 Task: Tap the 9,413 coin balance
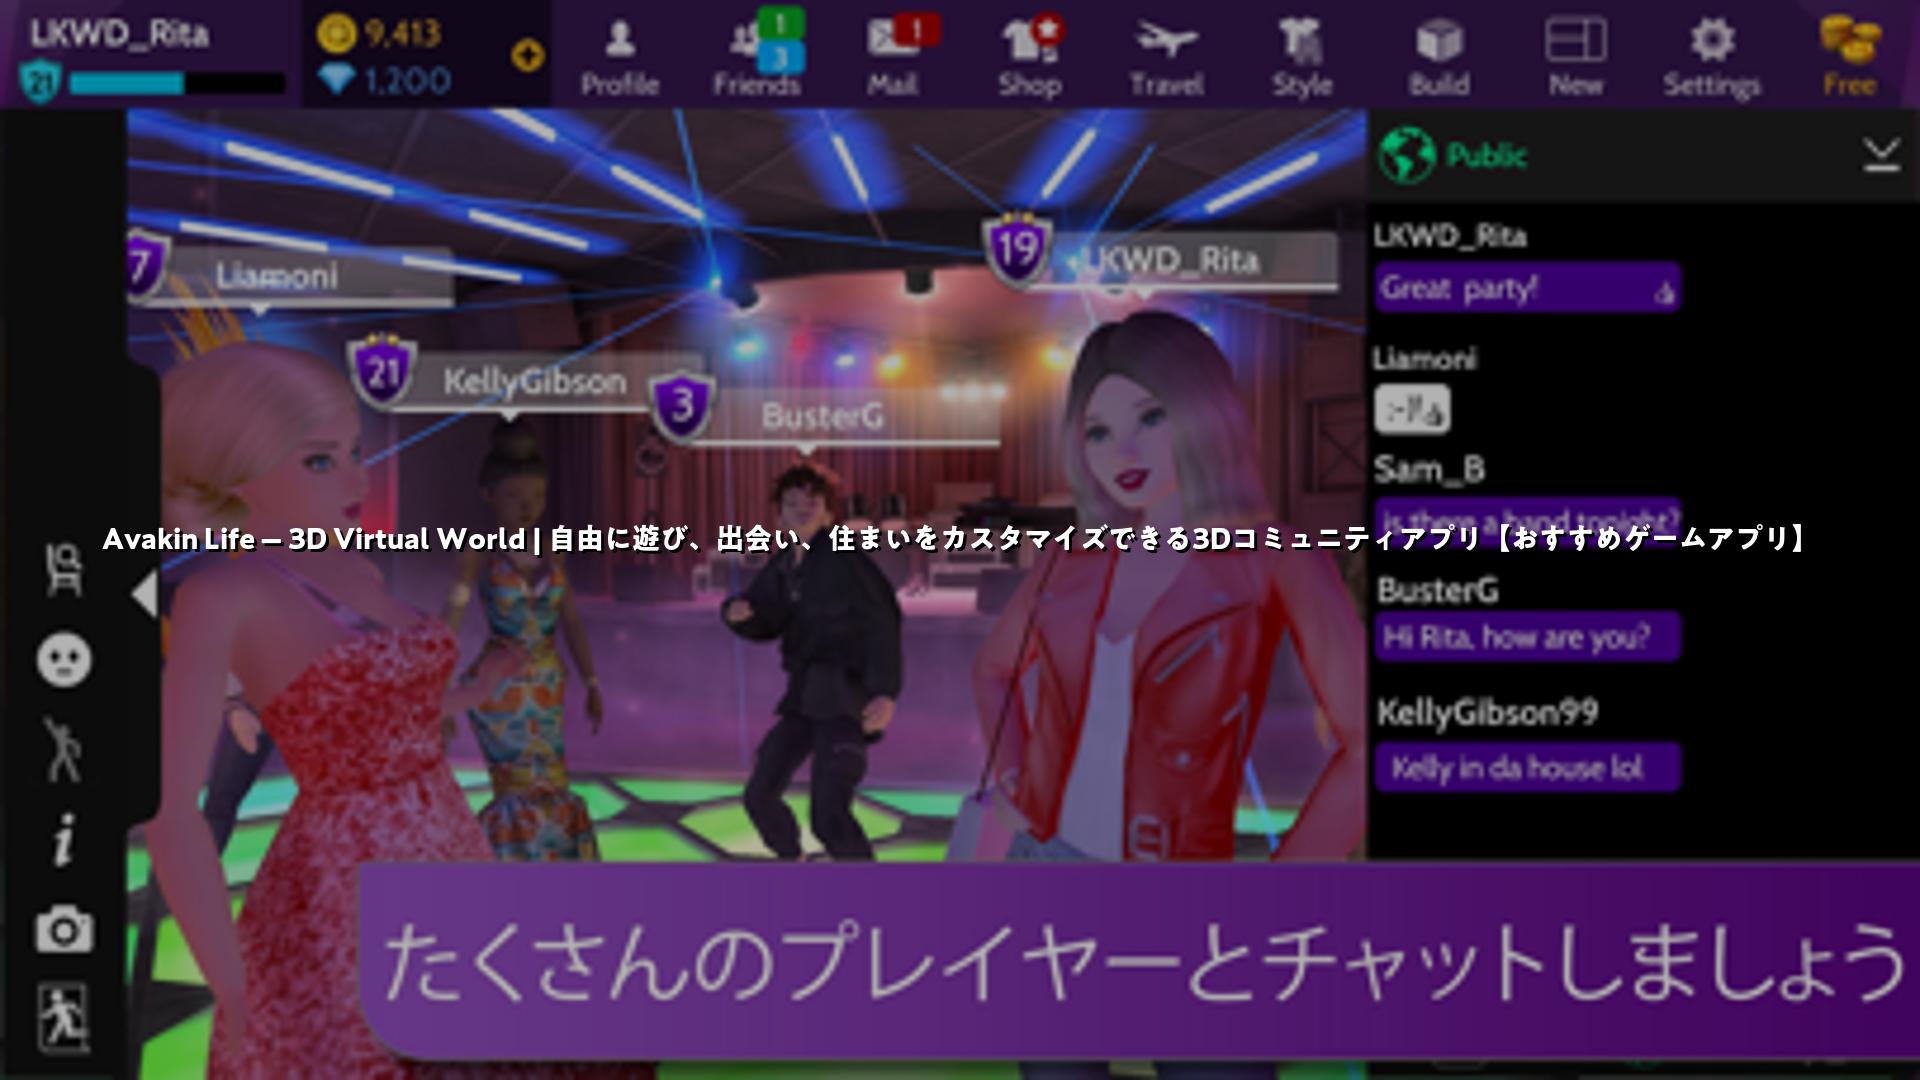tap(380, 33)
